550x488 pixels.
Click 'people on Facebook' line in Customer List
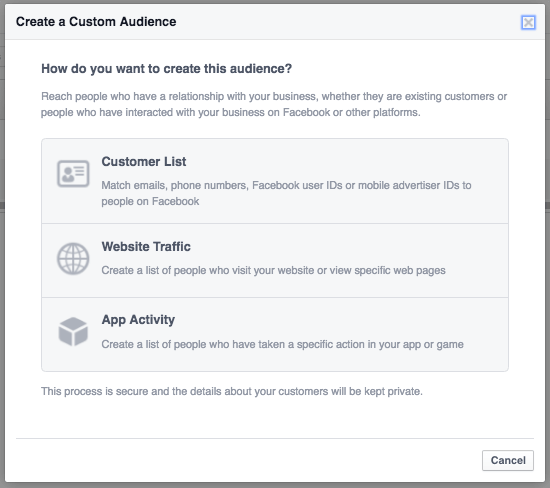[x=150, y=201]
